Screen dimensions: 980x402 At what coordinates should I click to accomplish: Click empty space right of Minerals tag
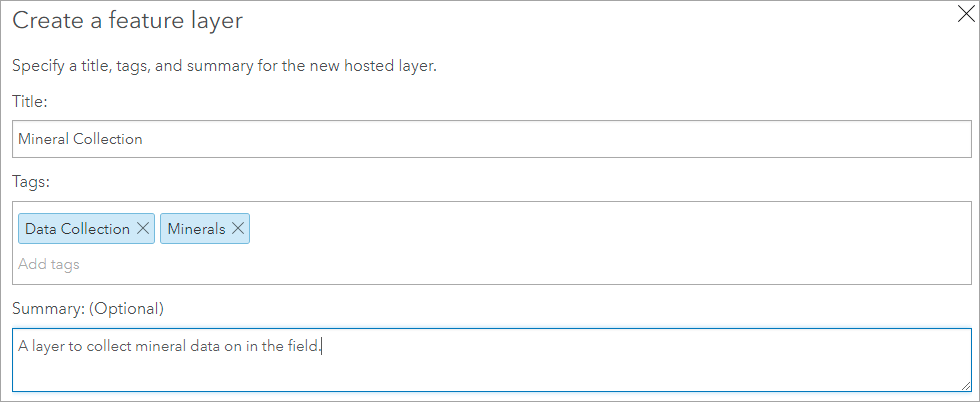(x=600, y=229)
